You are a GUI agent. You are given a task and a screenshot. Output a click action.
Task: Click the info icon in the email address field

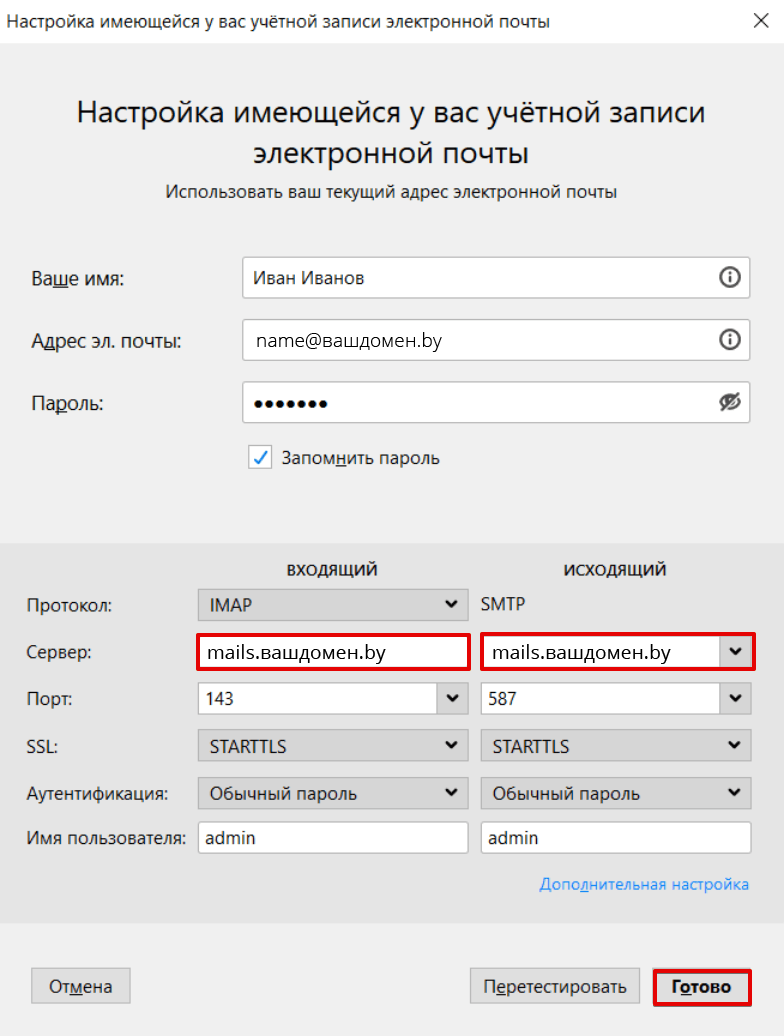point(729,340)
